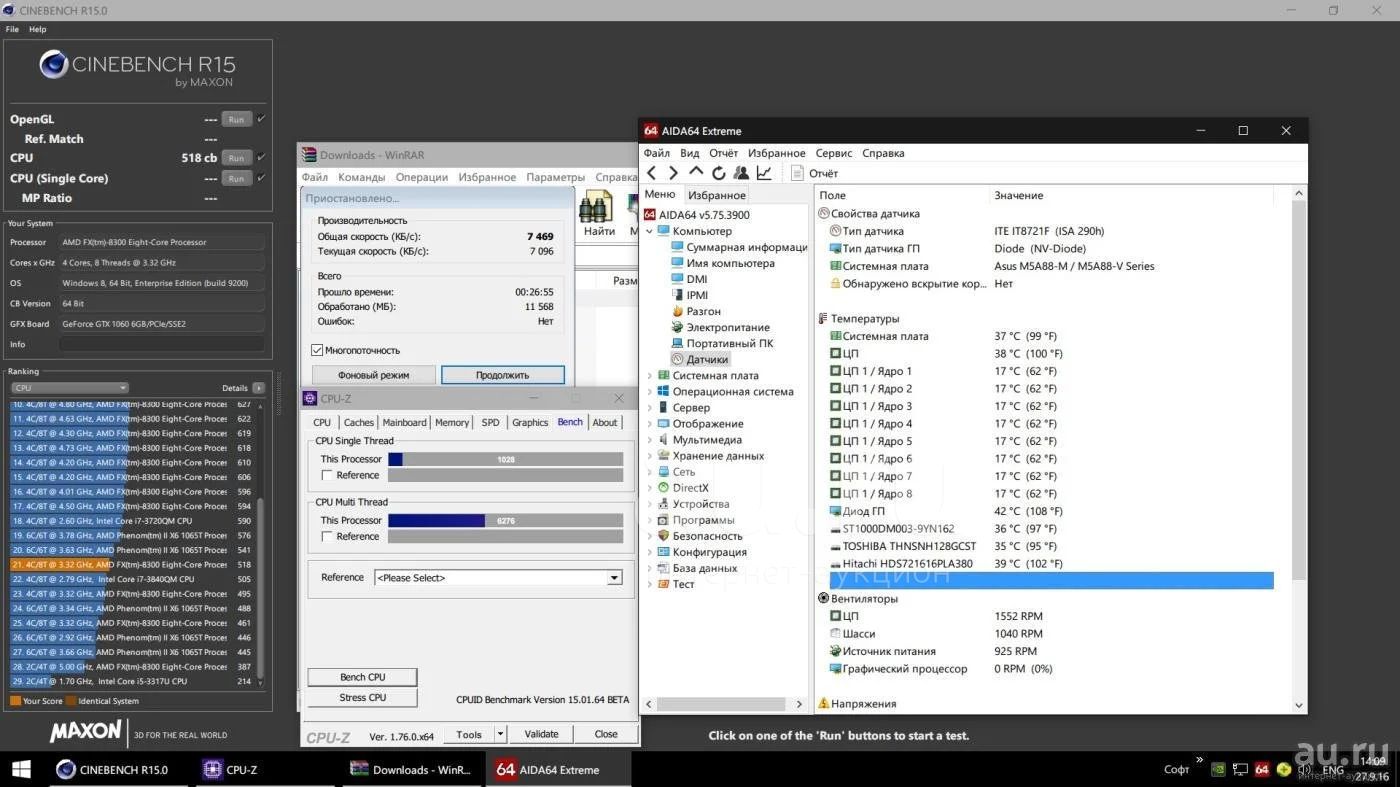Expand the Мультимедиа tree node
The width and height of the screenshot is (1400, 787).
pyautogui.click(x=650, y=439)
